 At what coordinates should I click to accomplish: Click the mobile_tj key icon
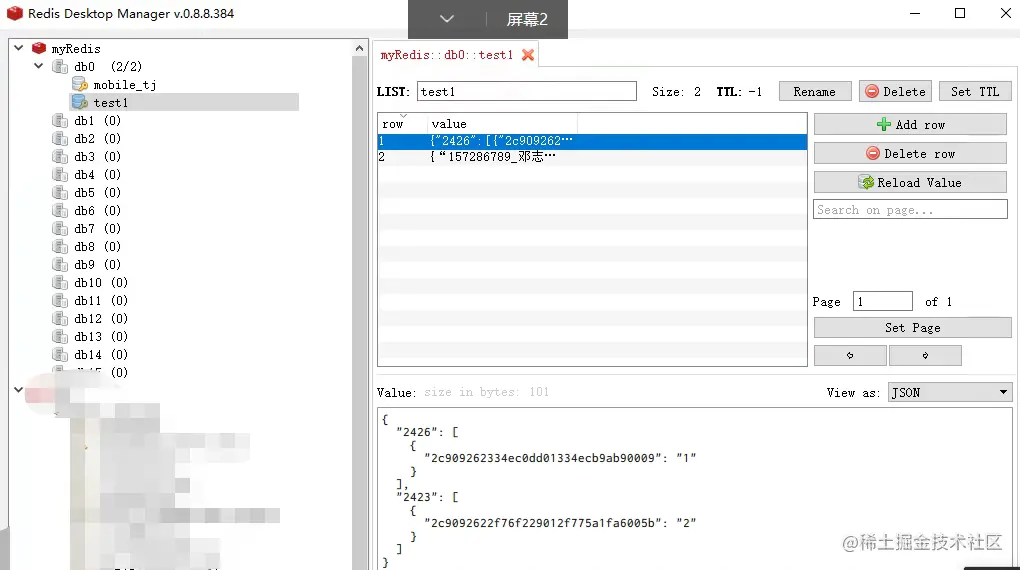pos(80,85)
